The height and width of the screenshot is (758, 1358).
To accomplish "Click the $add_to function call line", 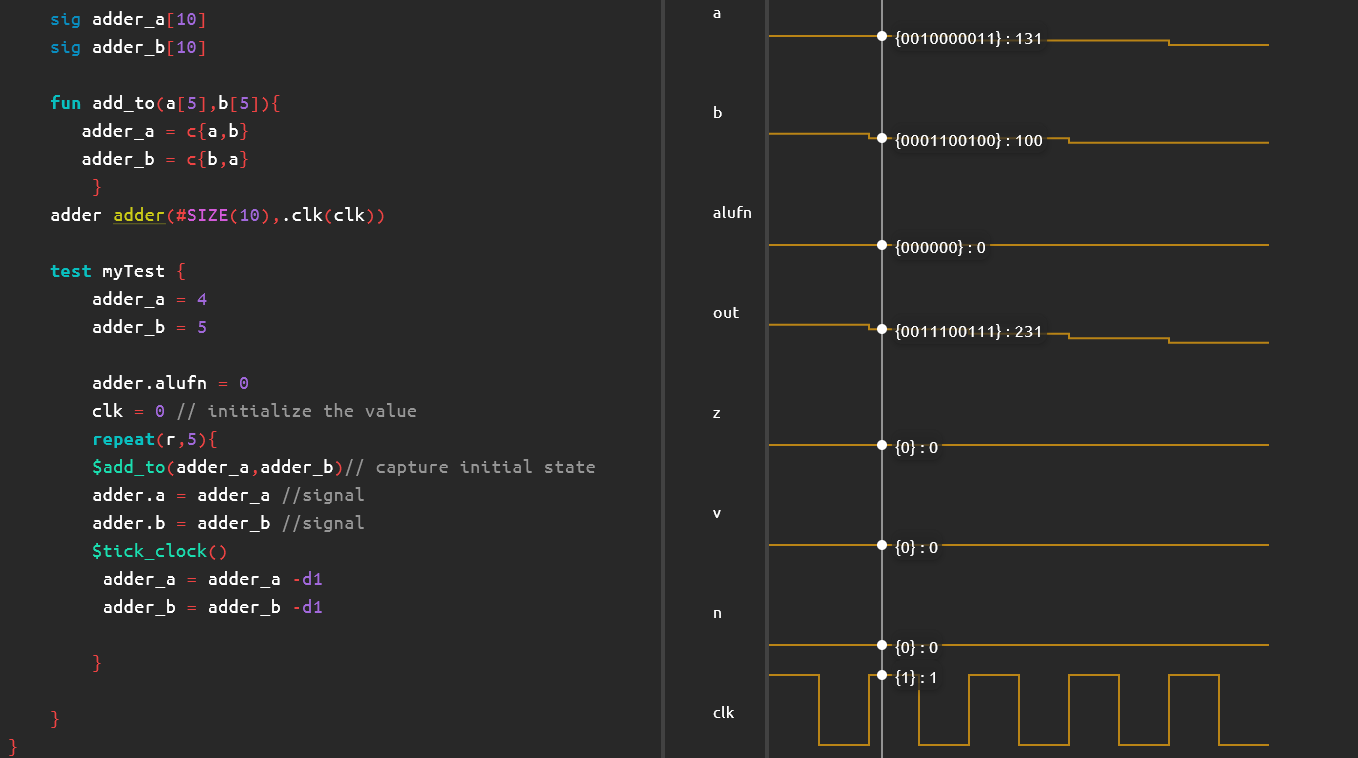I will 343,467.
